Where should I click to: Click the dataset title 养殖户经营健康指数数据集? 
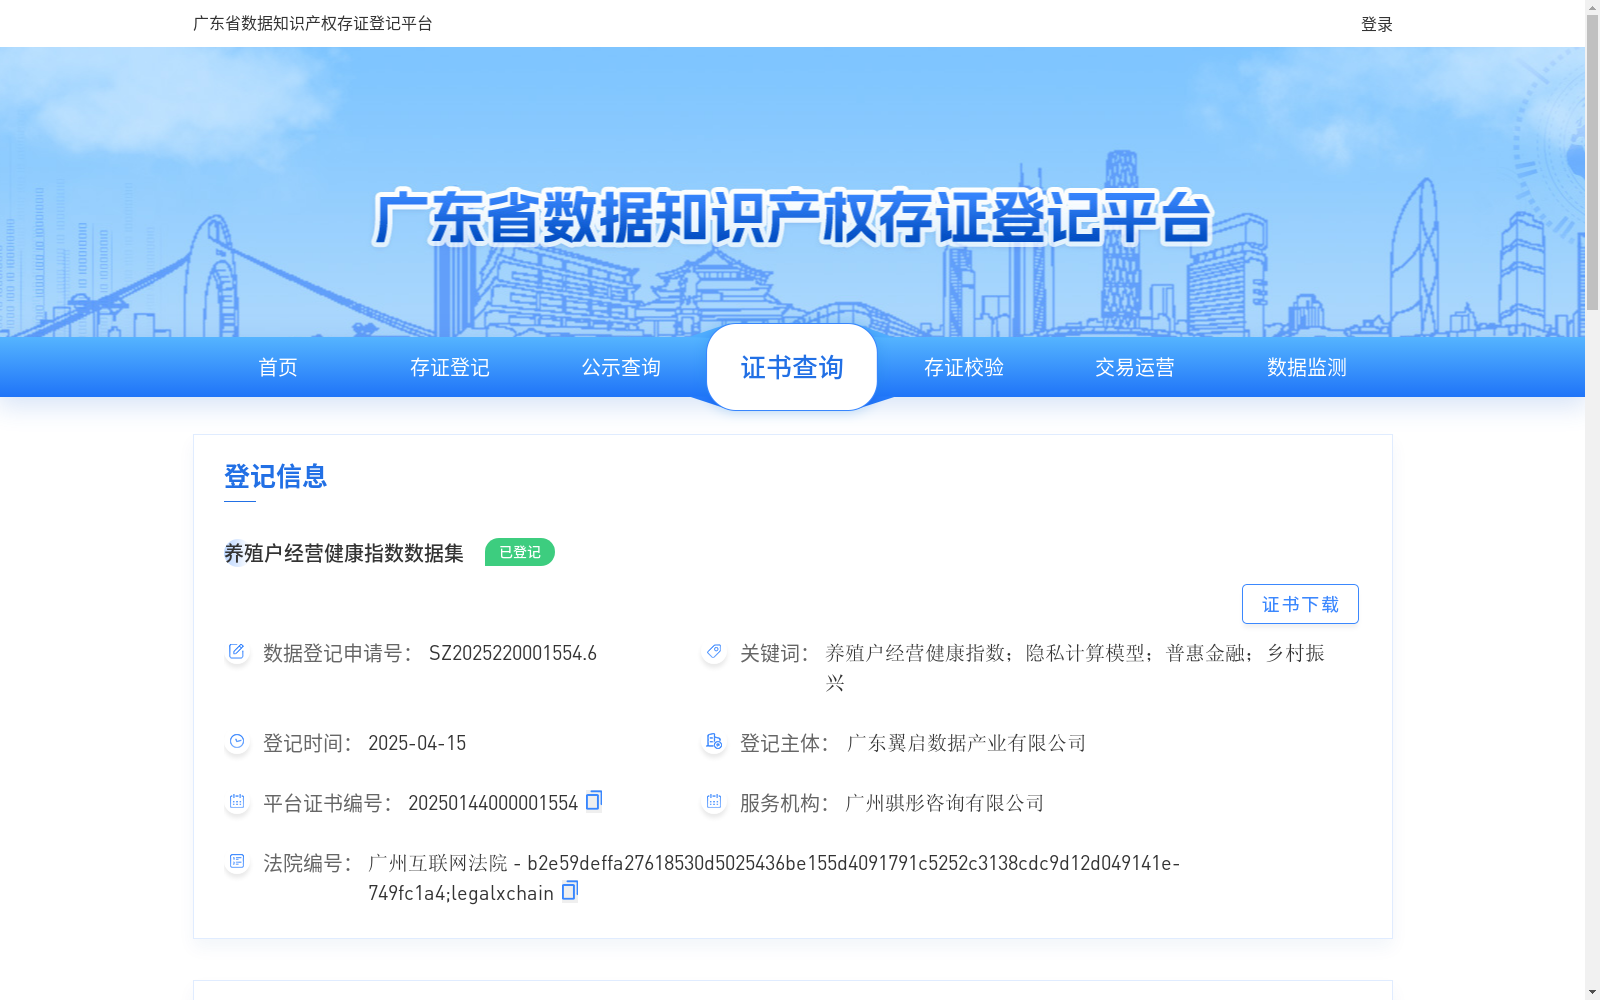(344, 553)
